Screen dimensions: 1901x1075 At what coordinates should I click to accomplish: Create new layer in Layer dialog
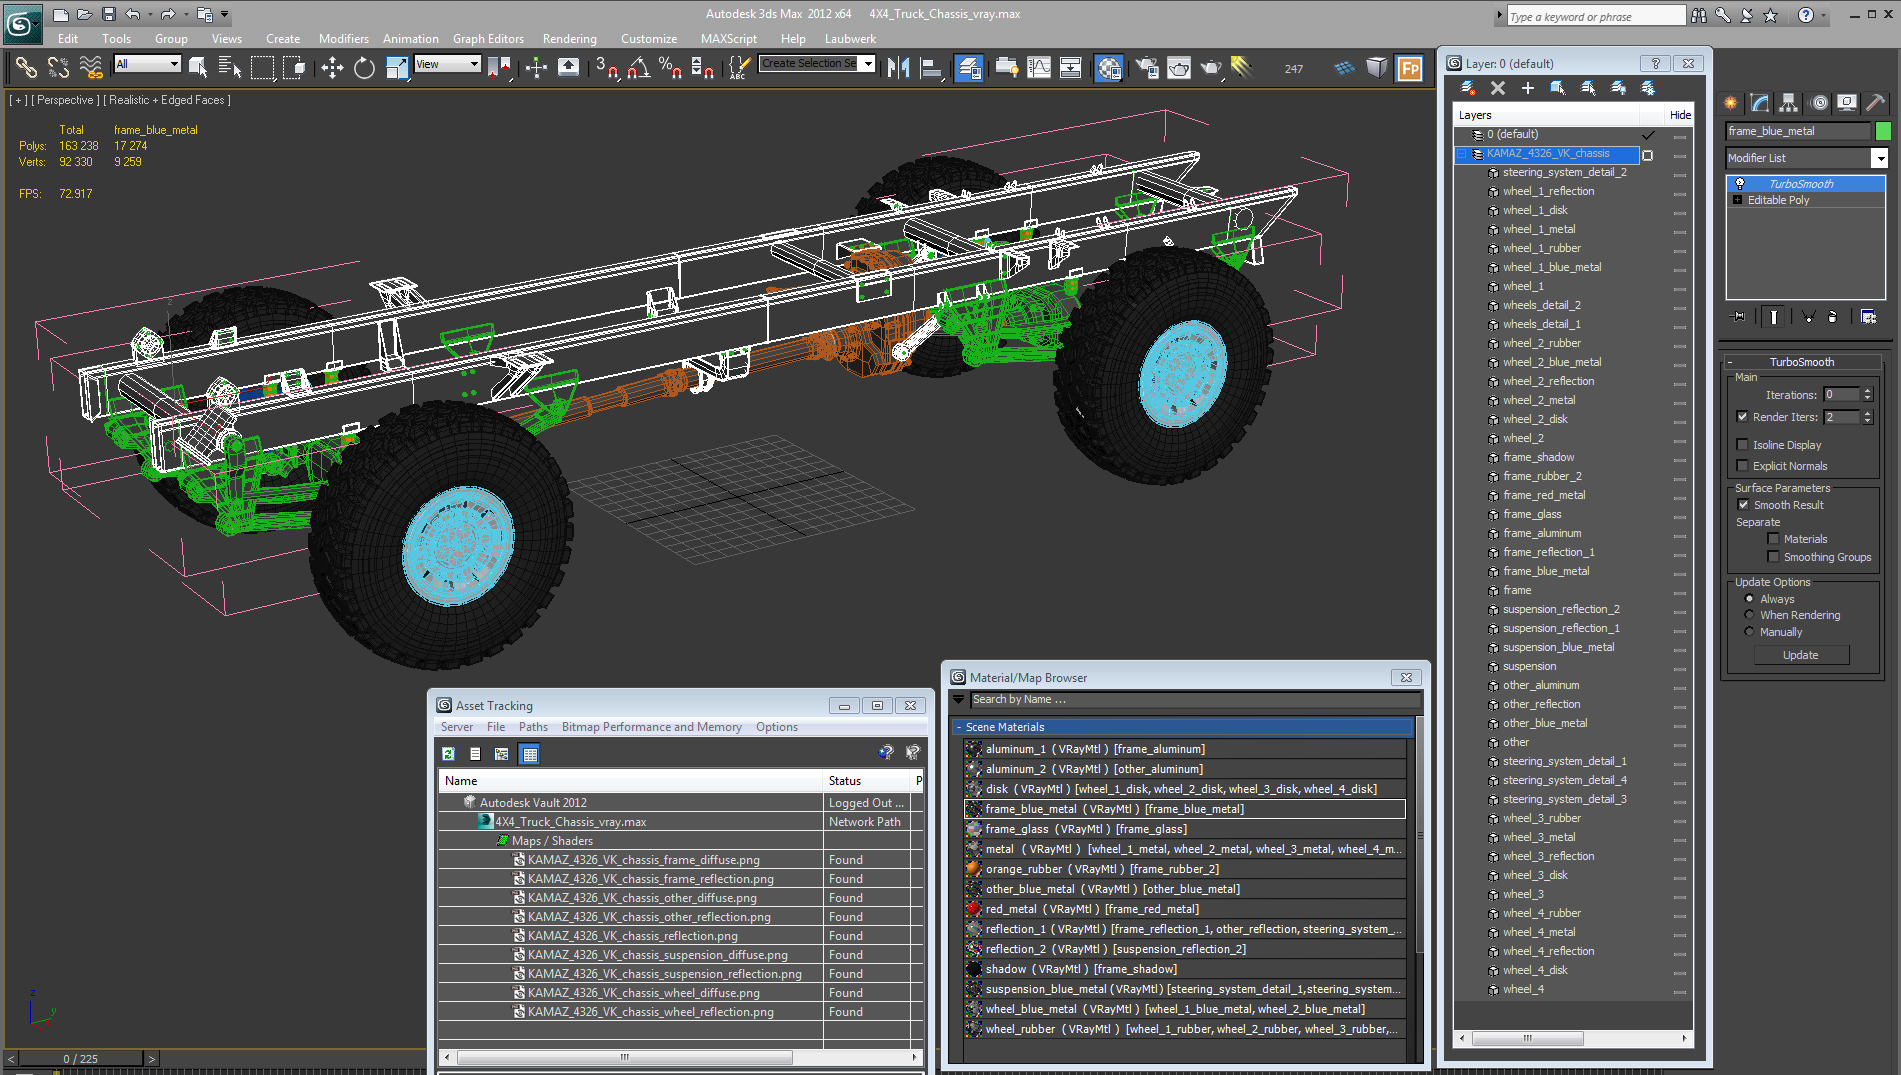pos(1468,88)
